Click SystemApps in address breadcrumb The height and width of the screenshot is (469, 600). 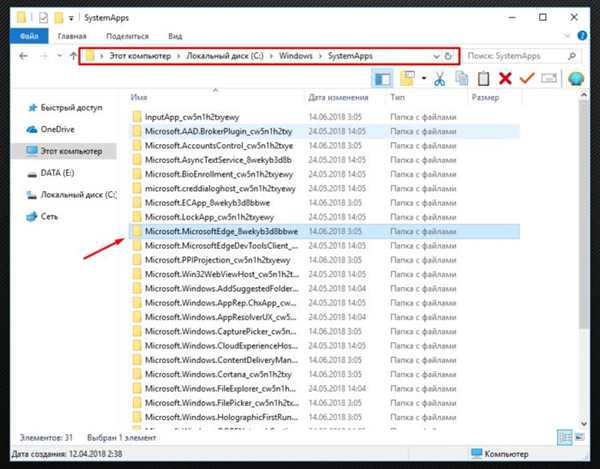click(350, 56)
